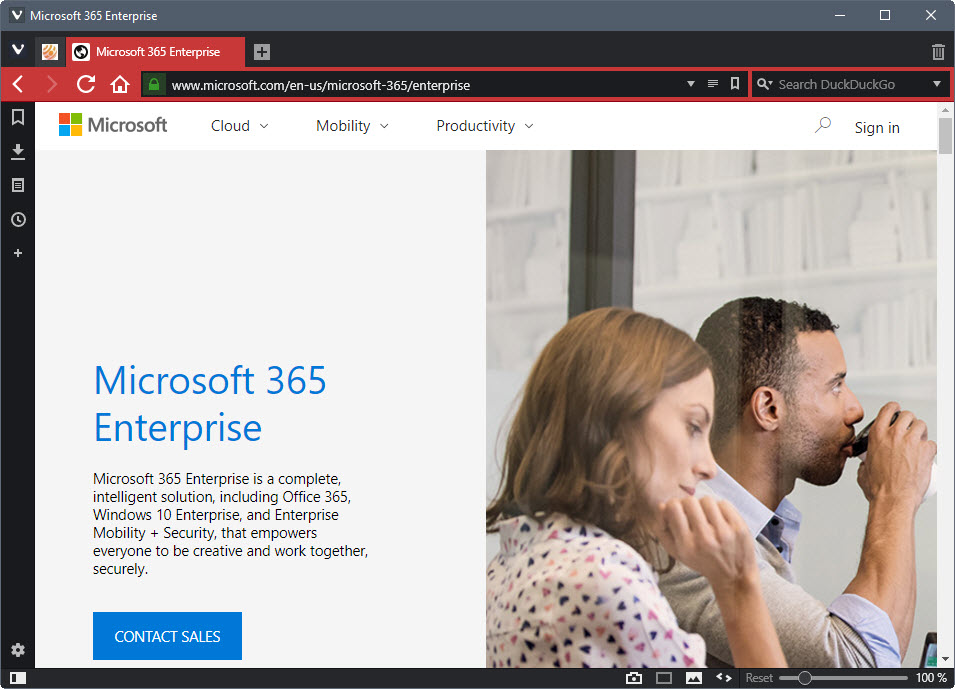Reset the page zoom
This screenshot has width=955, height=689.
(759, 677)
